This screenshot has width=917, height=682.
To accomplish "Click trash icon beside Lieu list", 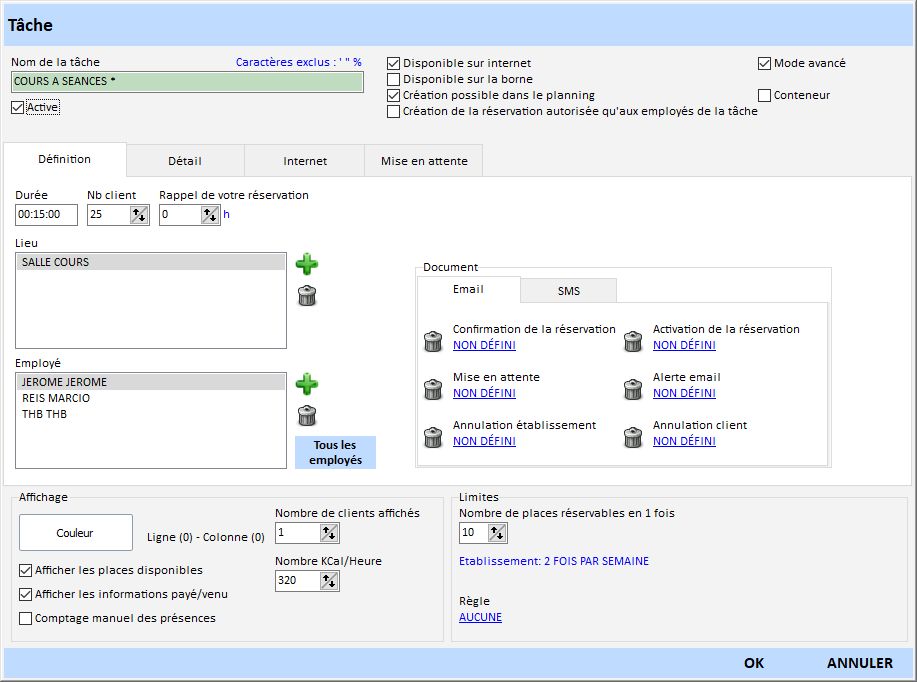I will click(307, 295).
